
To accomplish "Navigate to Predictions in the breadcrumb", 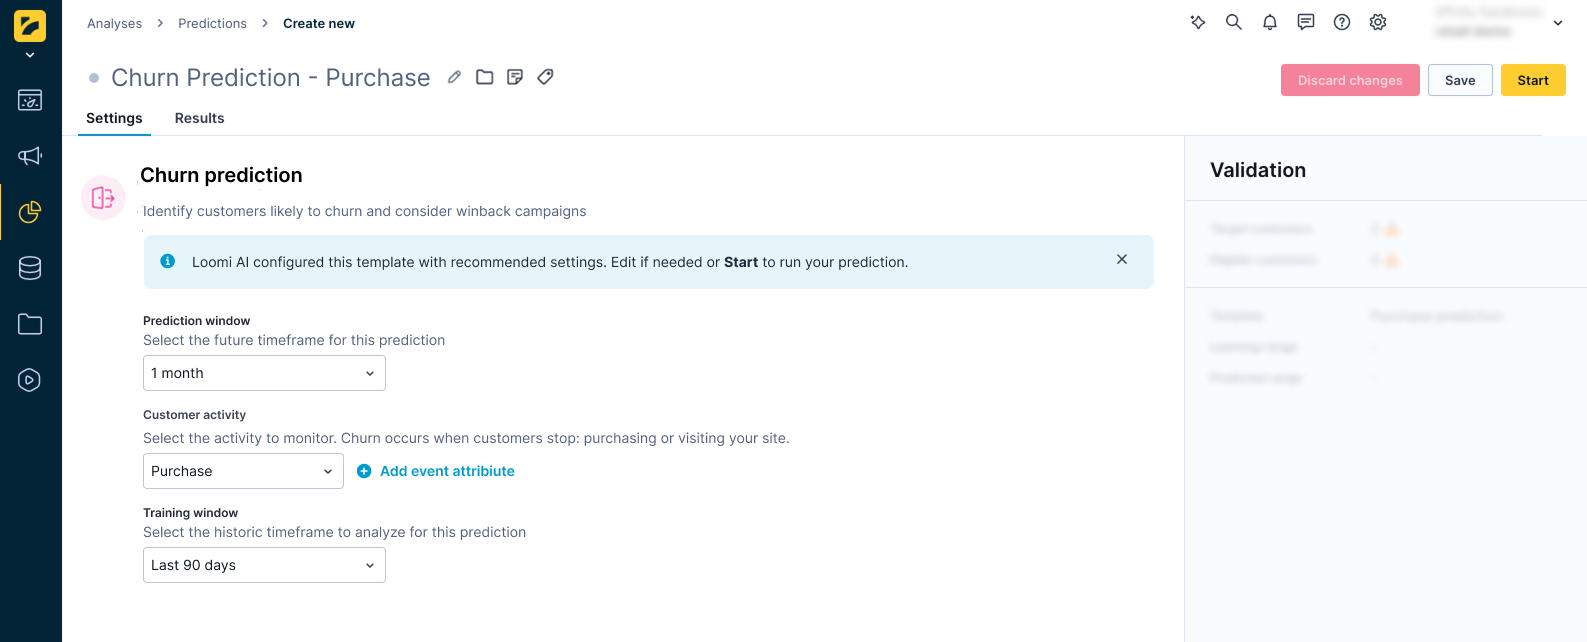I will 212,23.
